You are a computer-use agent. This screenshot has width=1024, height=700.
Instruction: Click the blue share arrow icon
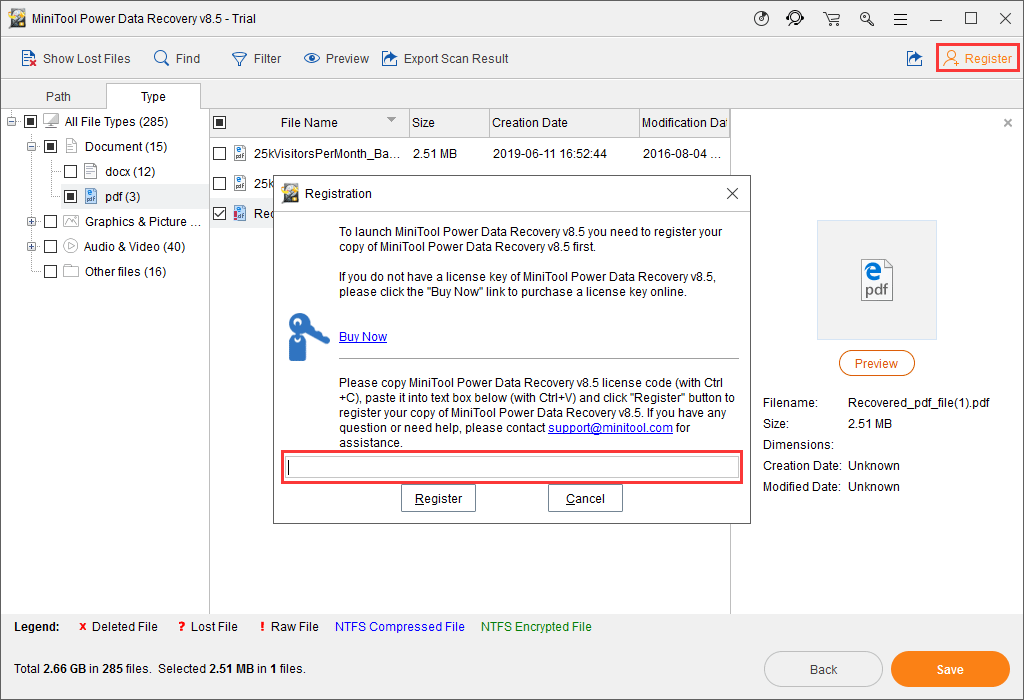914,59
